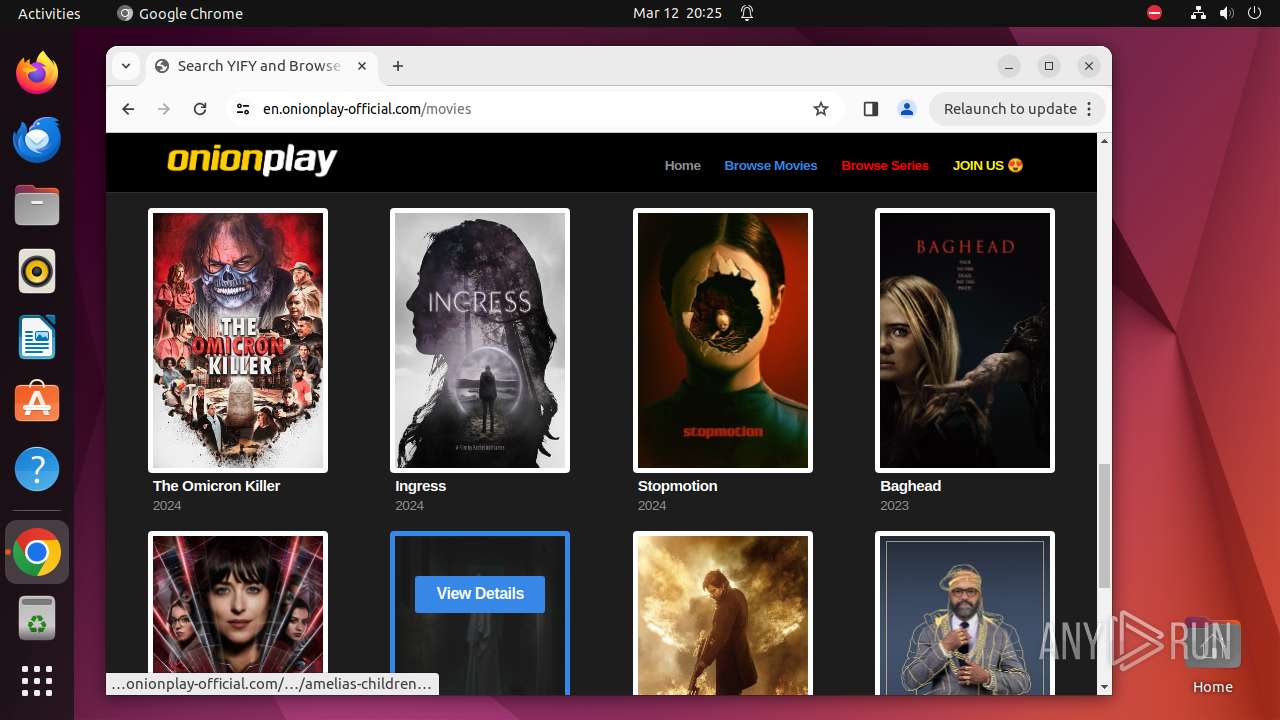Go back to previous page
1280x720 pixels.
click(128, 109)
